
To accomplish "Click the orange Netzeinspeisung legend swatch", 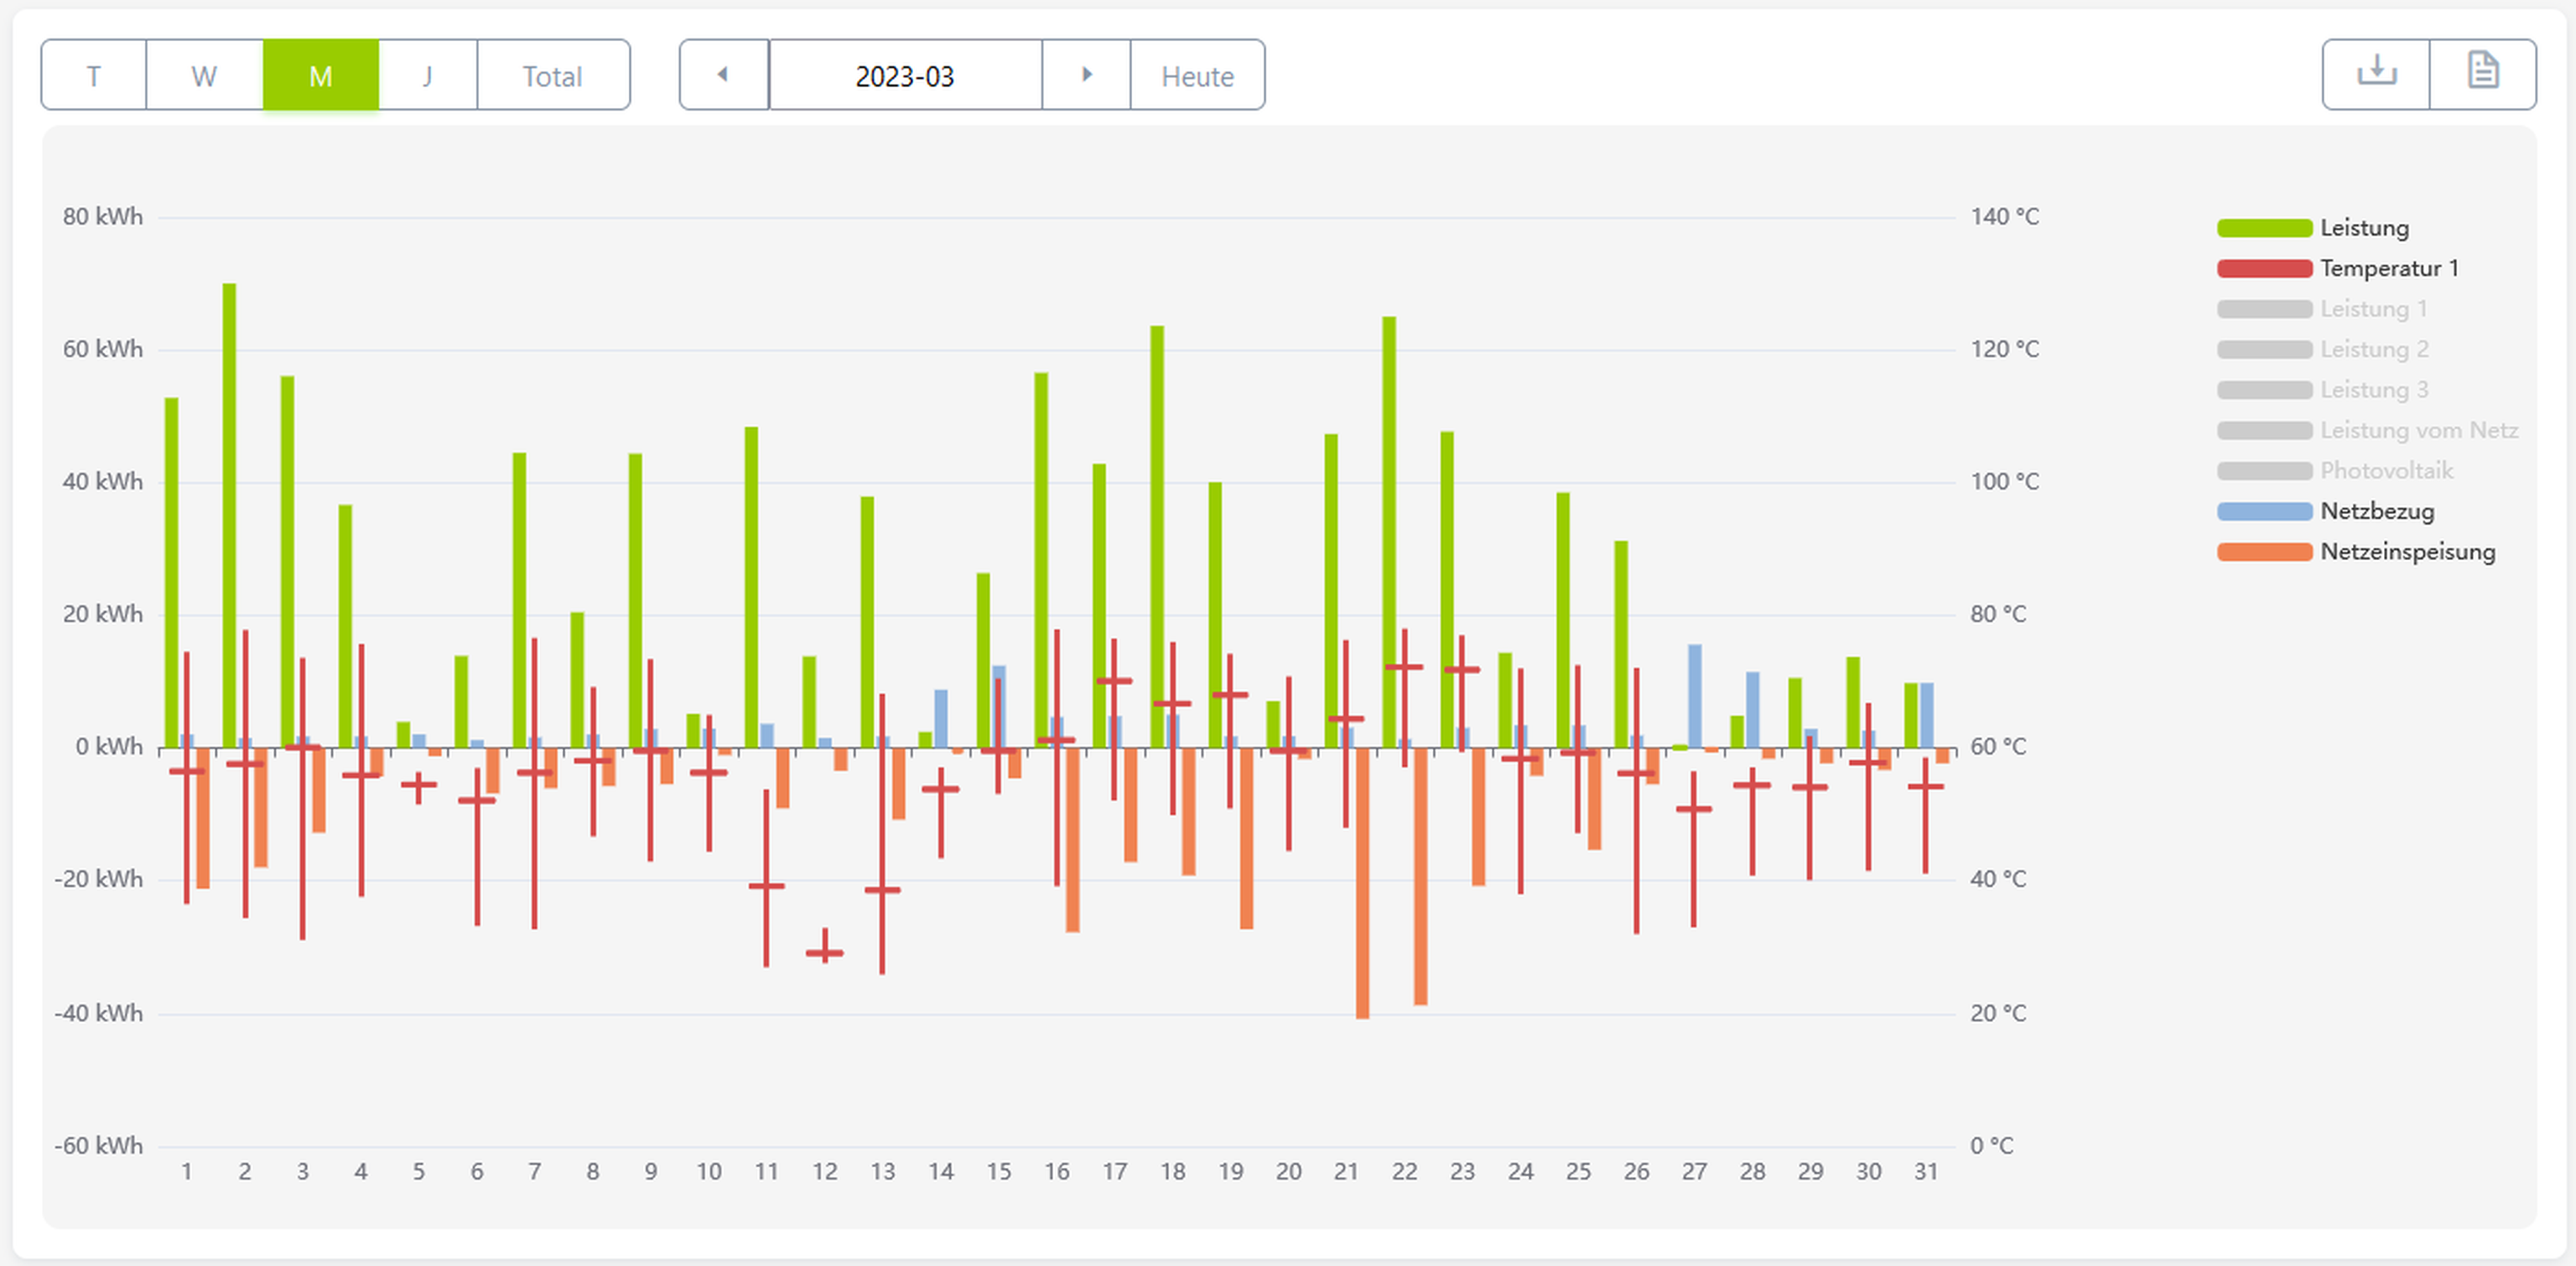I will tap(2264, 552).
